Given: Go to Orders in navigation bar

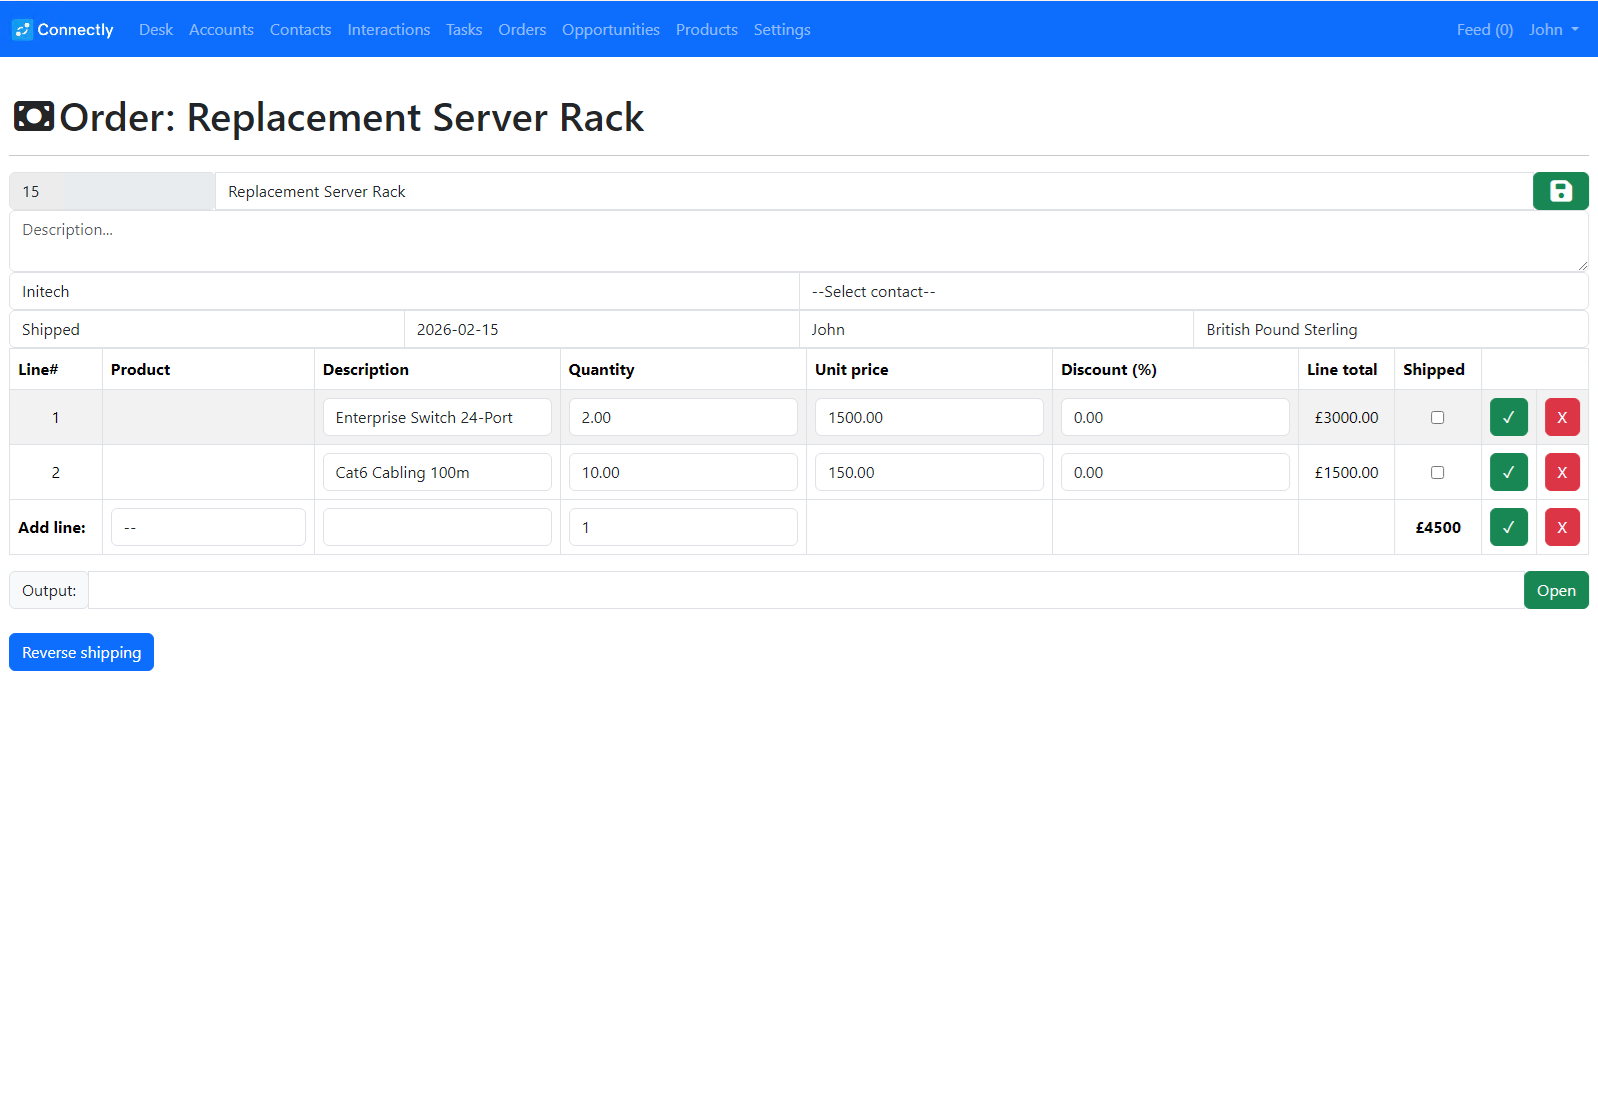Looking at the screenshot, I should pos(522,30).
